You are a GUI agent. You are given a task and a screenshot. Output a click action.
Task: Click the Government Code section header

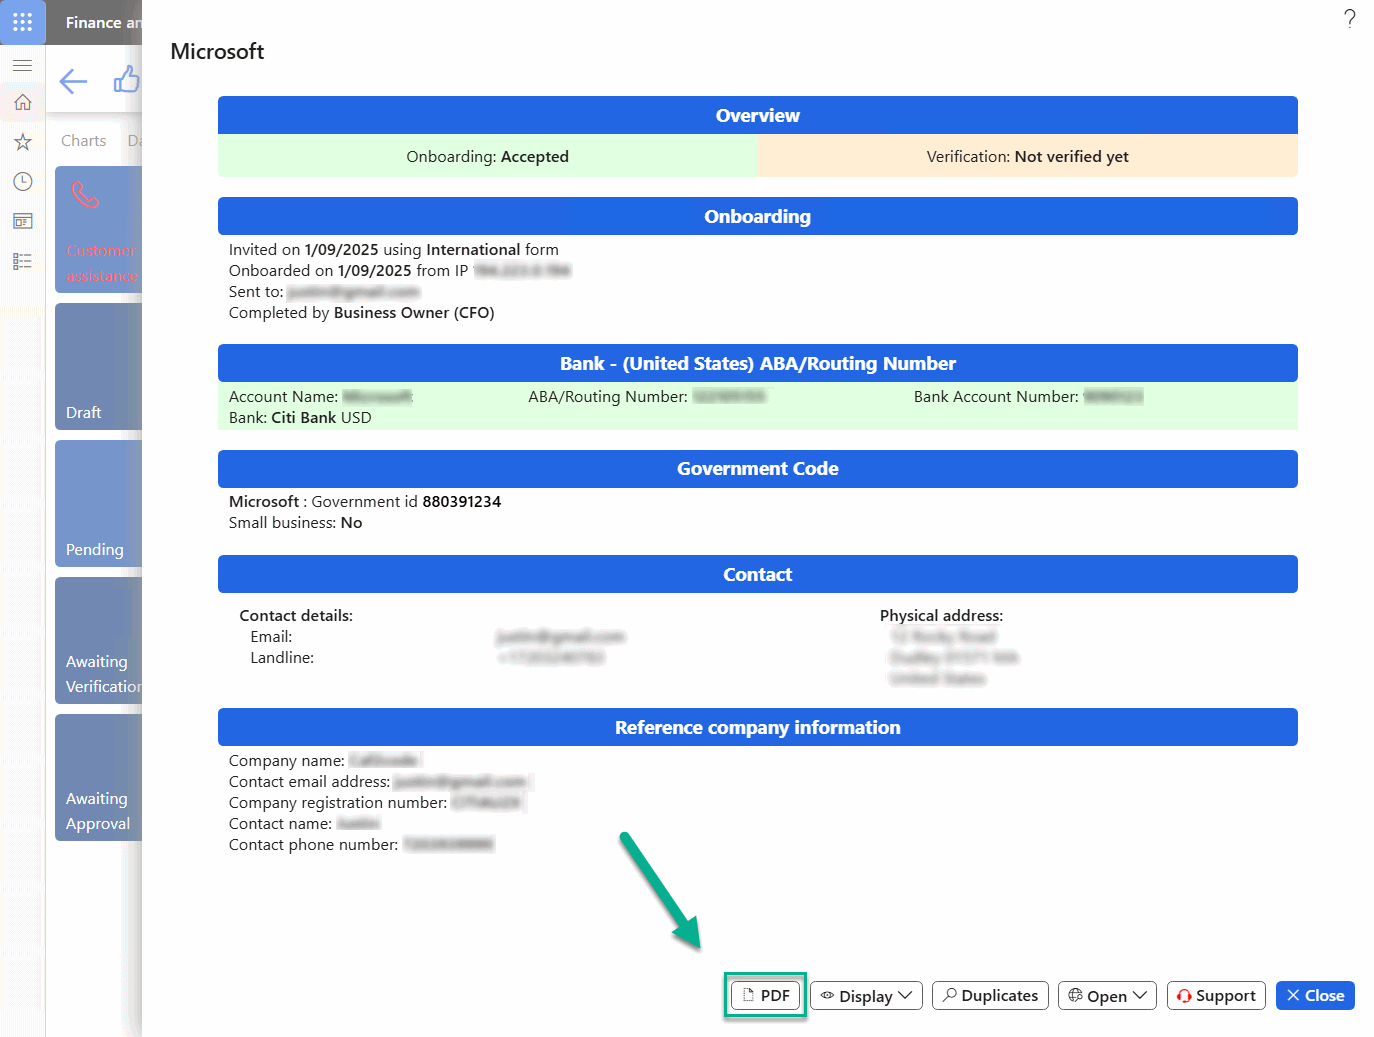pyautogui.click(x=758, y=468)
